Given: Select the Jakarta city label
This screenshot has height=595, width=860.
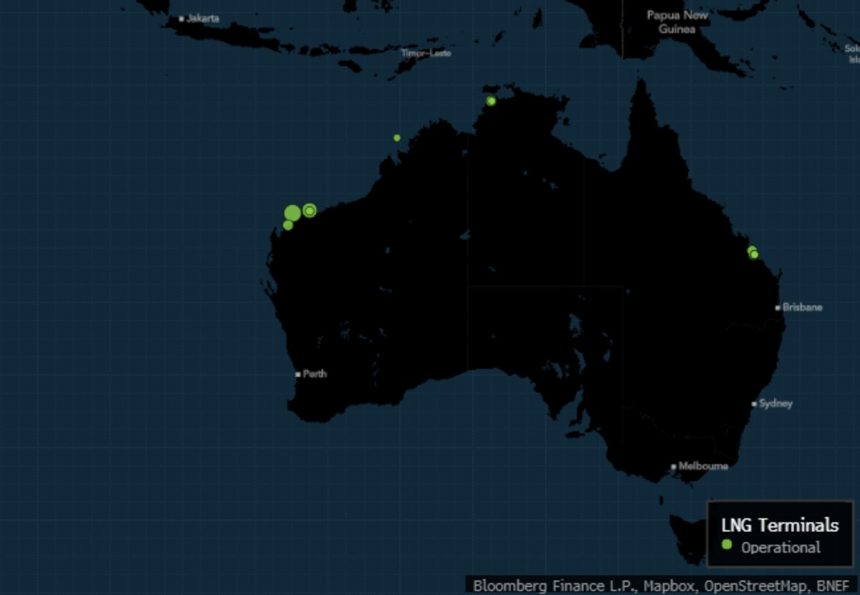Looking at the screenshot, I should click(202, 19).
